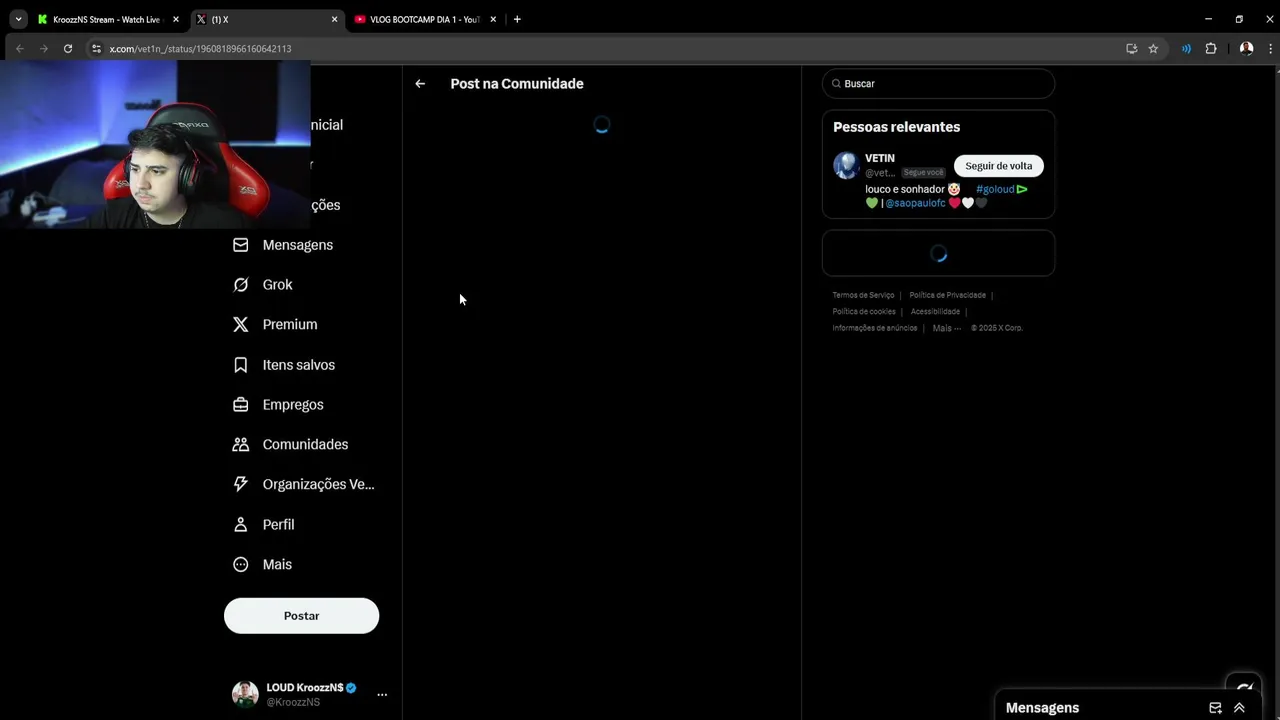Expand the Mensagens drawer with double chevron
Screen dimensions: 1280x720
click(1239, 708)
